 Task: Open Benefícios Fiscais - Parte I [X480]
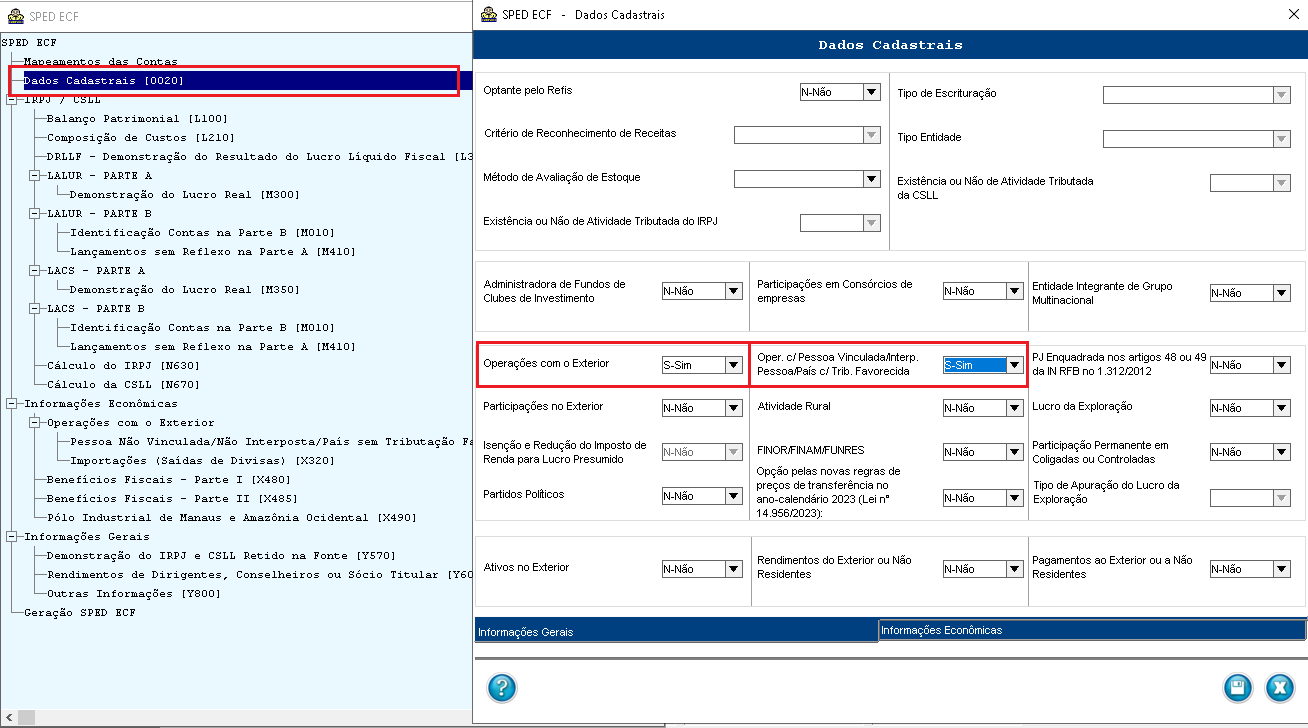tap(168, 479)
